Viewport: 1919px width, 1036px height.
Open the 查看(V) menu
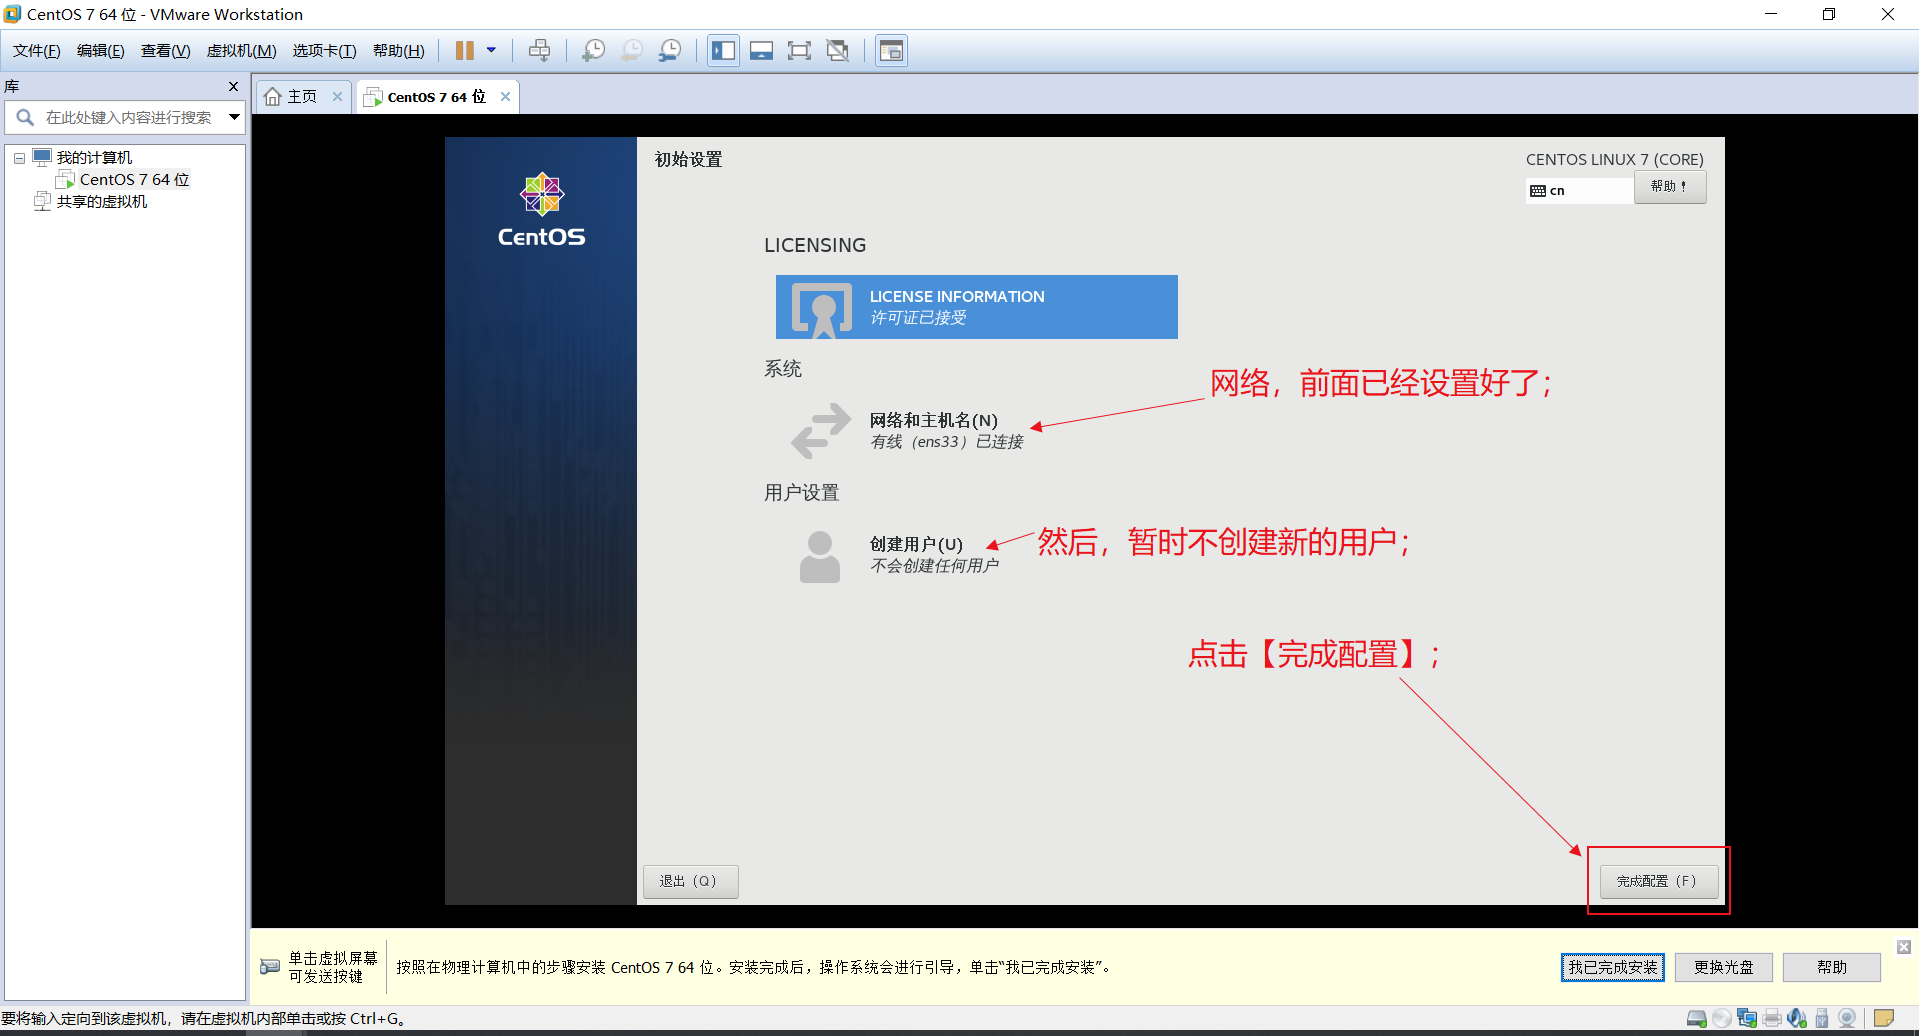click(x=166, y=51)
